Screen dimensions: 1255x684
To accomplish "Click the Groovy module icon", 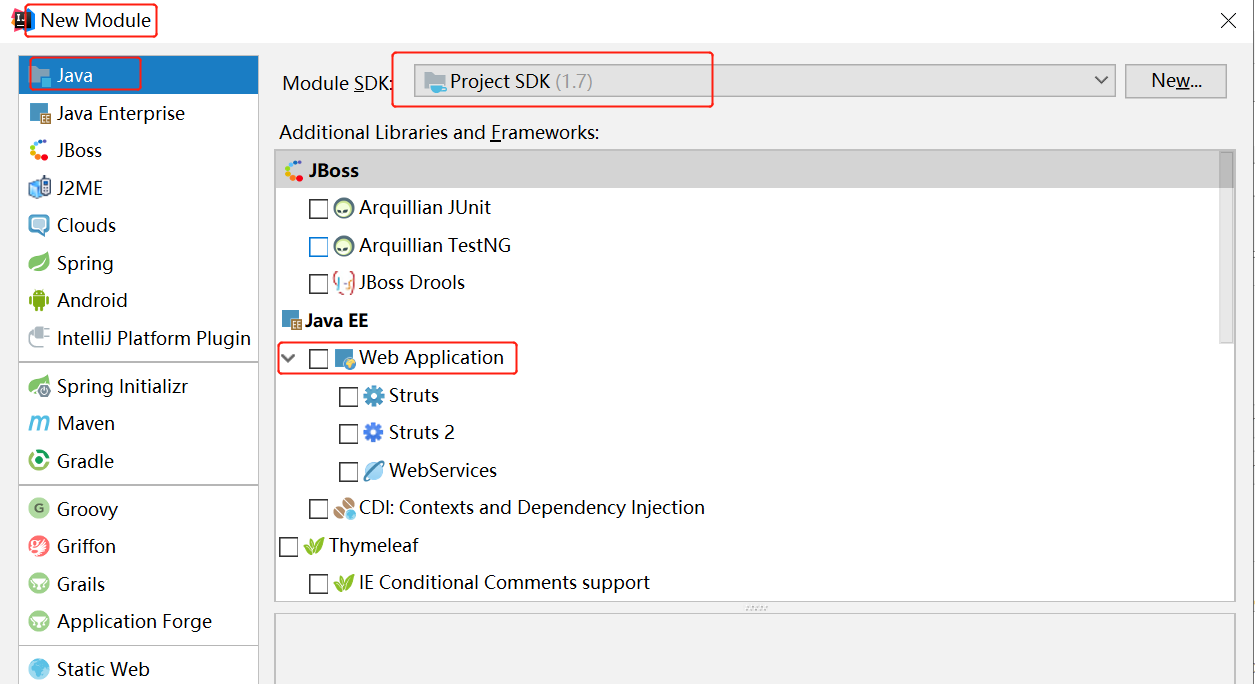I will click(39, 509).
